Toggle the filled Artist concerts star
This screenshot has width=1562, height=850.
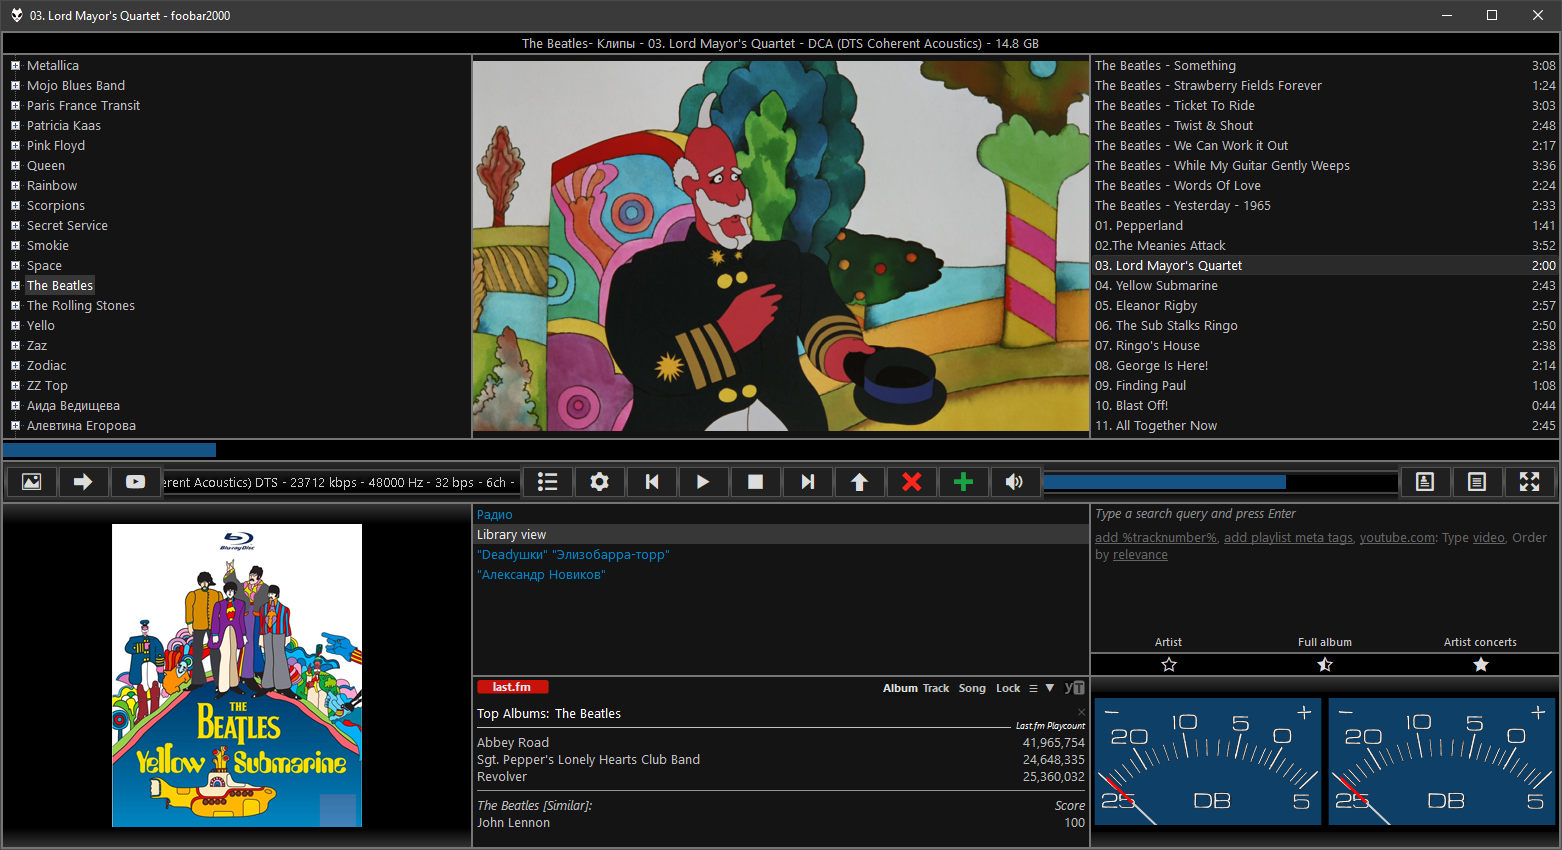click(1480, 665)
